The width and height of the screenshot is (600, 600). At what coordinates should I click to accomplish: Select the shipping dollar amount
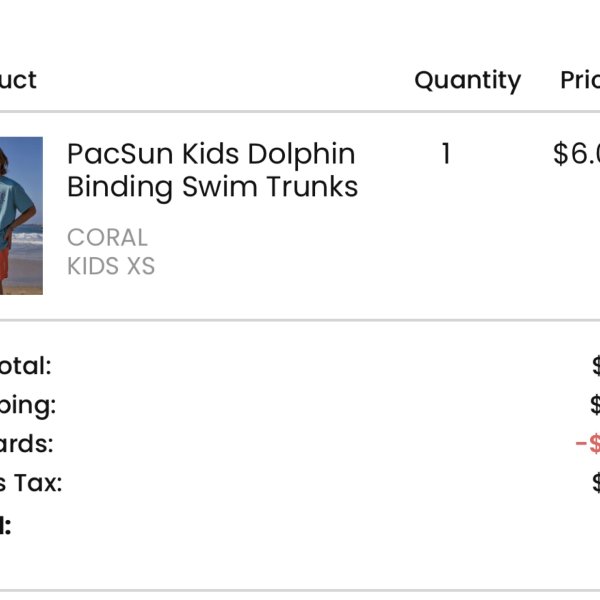(595, 405)
